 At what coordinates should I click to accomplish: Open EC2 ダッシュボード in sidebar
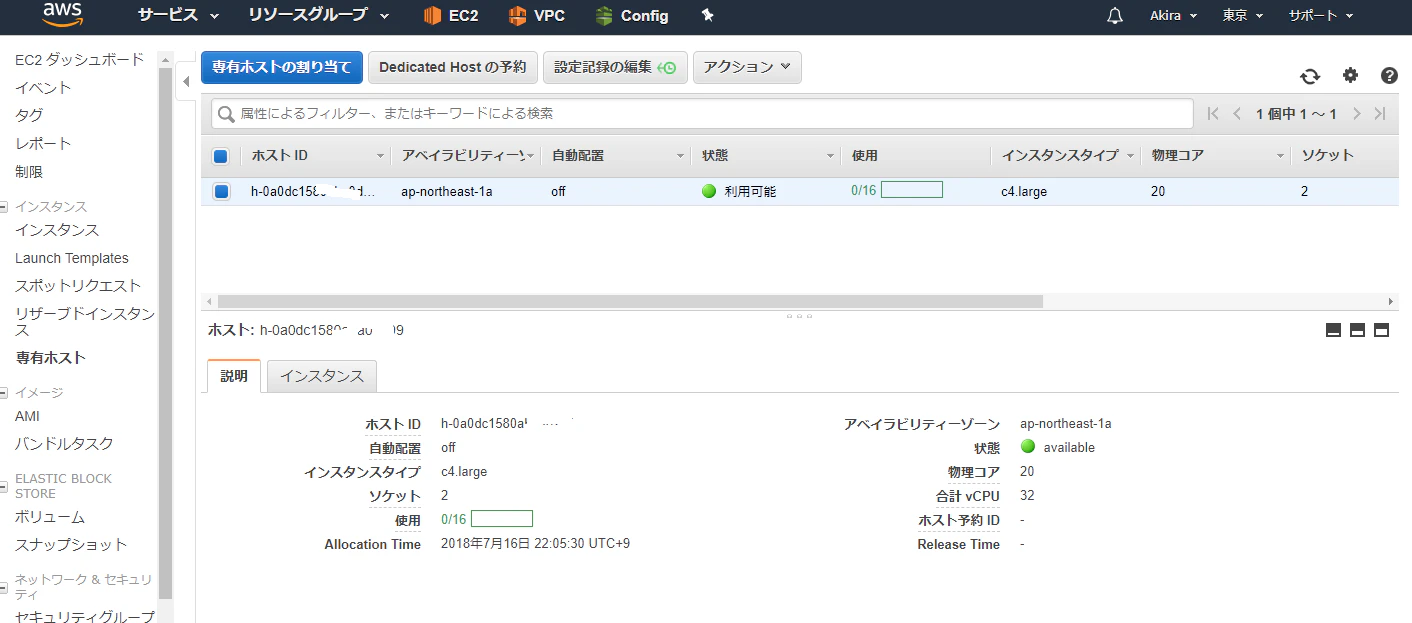point(79,60)
